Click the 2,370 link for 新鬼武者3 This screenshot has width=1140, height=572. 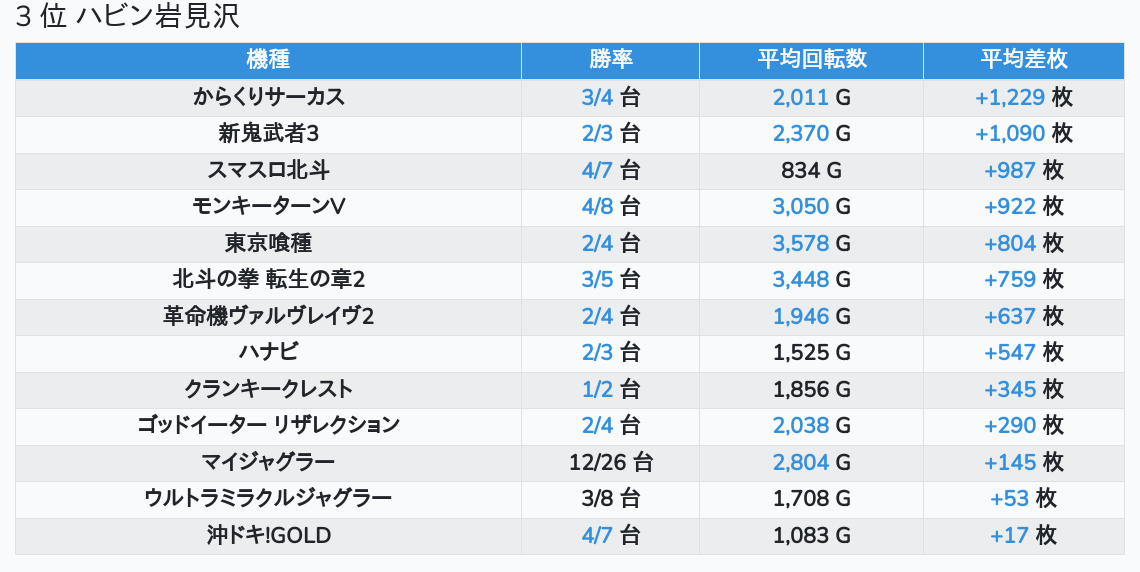(x=800, y=133)
